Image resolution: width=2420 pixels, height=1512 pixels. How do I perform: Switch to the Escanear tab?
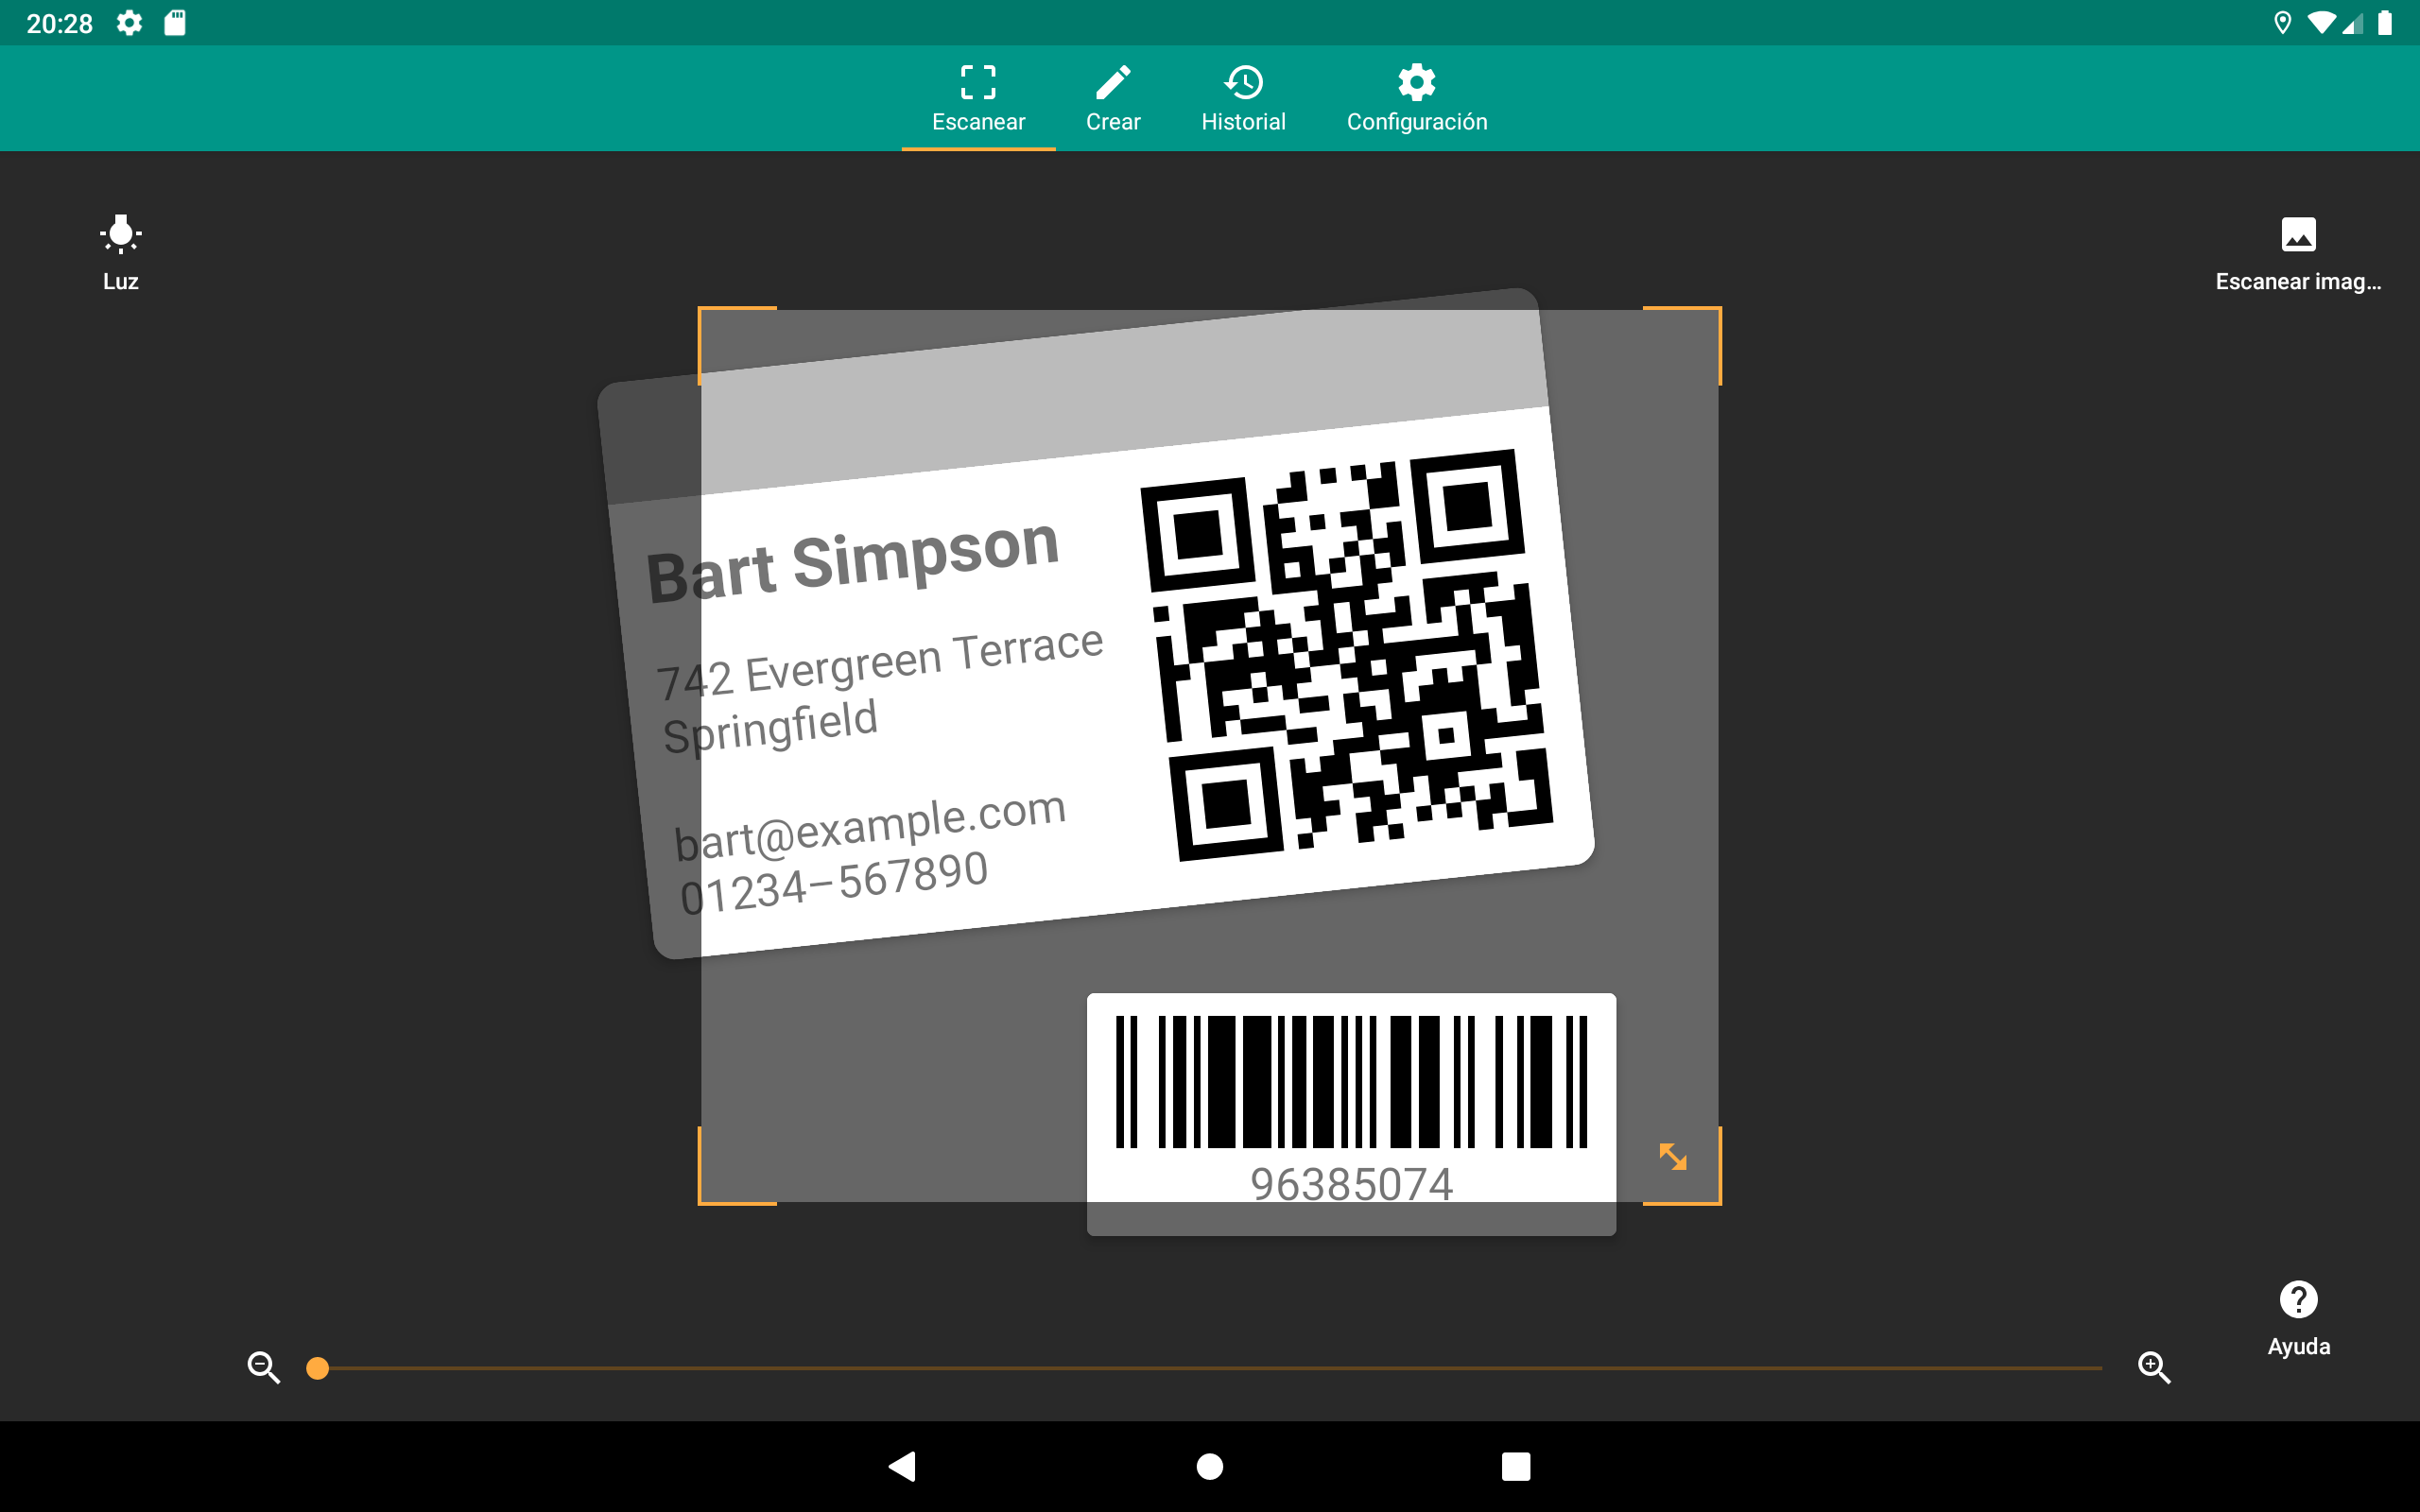978,98
